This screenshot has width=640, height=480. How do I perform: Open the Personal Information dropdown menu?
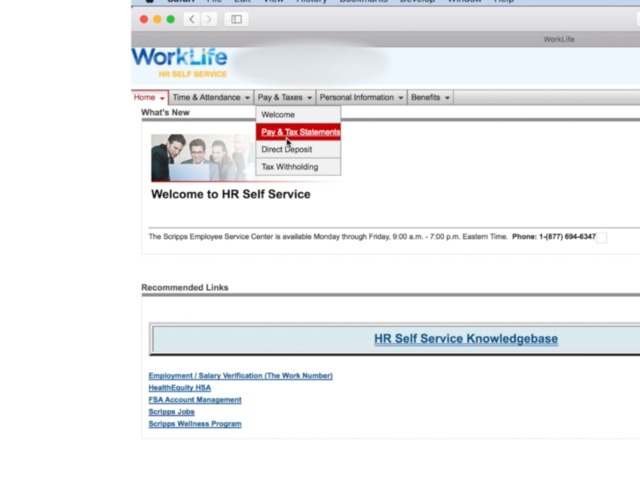[361, 97]
